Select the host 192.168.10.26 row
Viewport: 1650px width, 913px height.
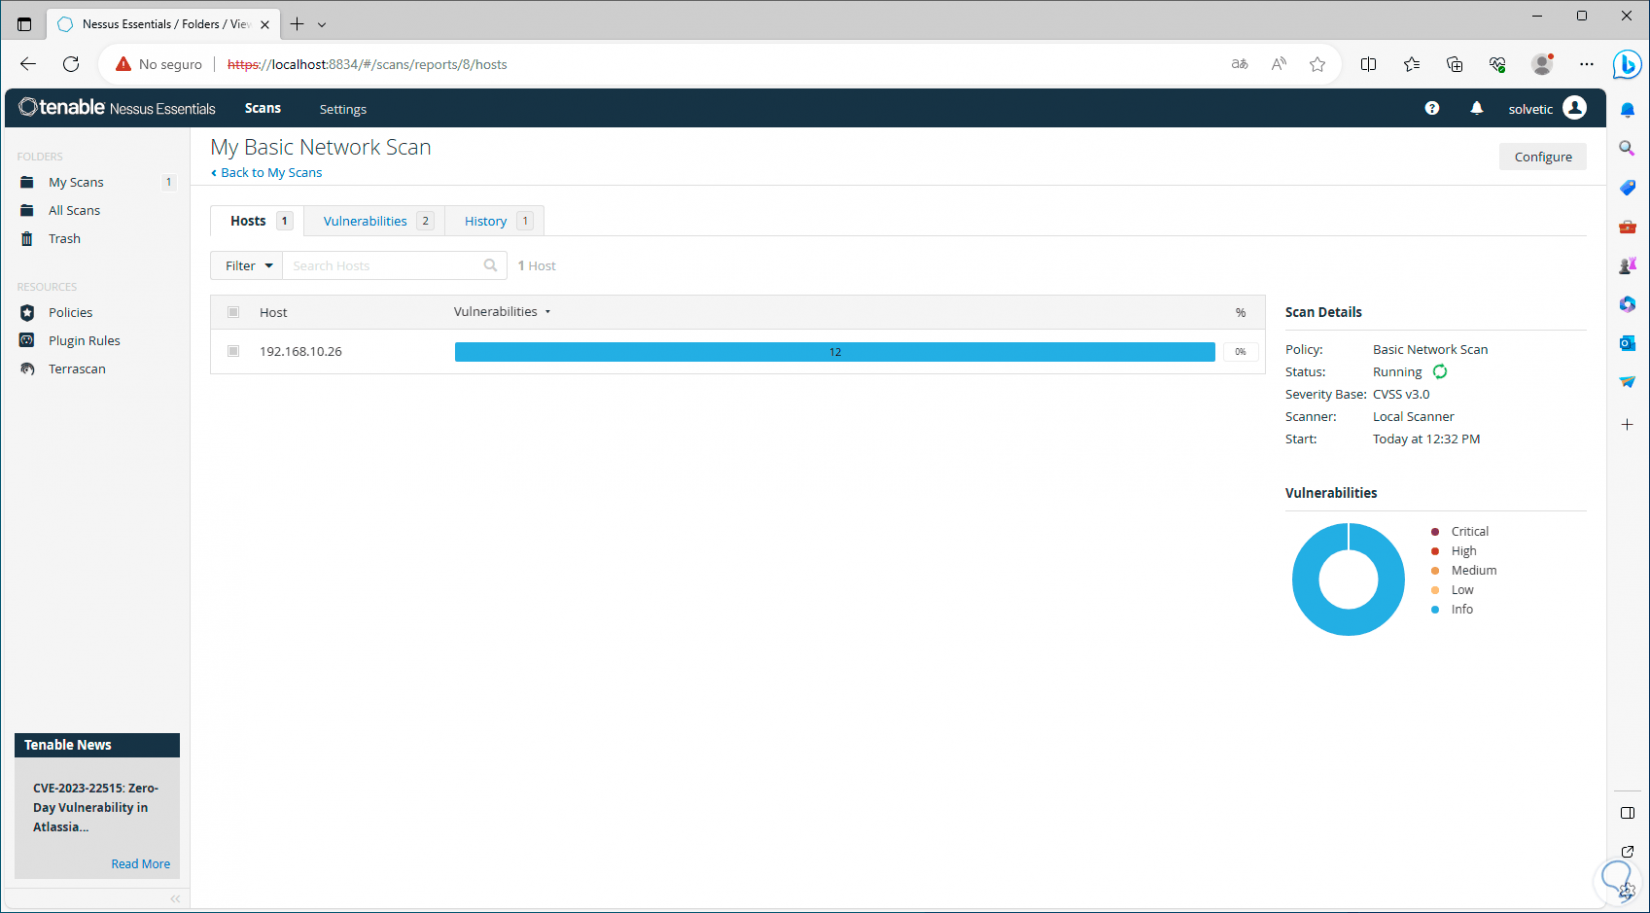click(x=738, y=351)
